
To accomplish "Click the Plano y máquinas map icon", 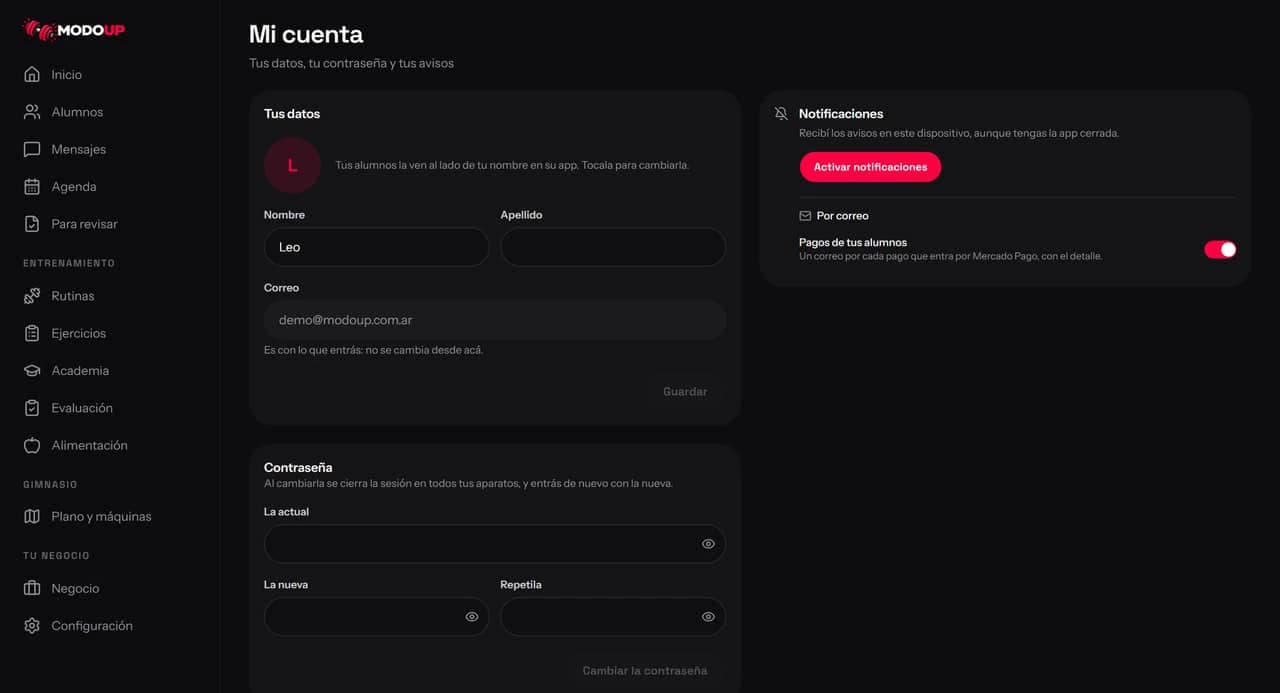I will 32,517.
